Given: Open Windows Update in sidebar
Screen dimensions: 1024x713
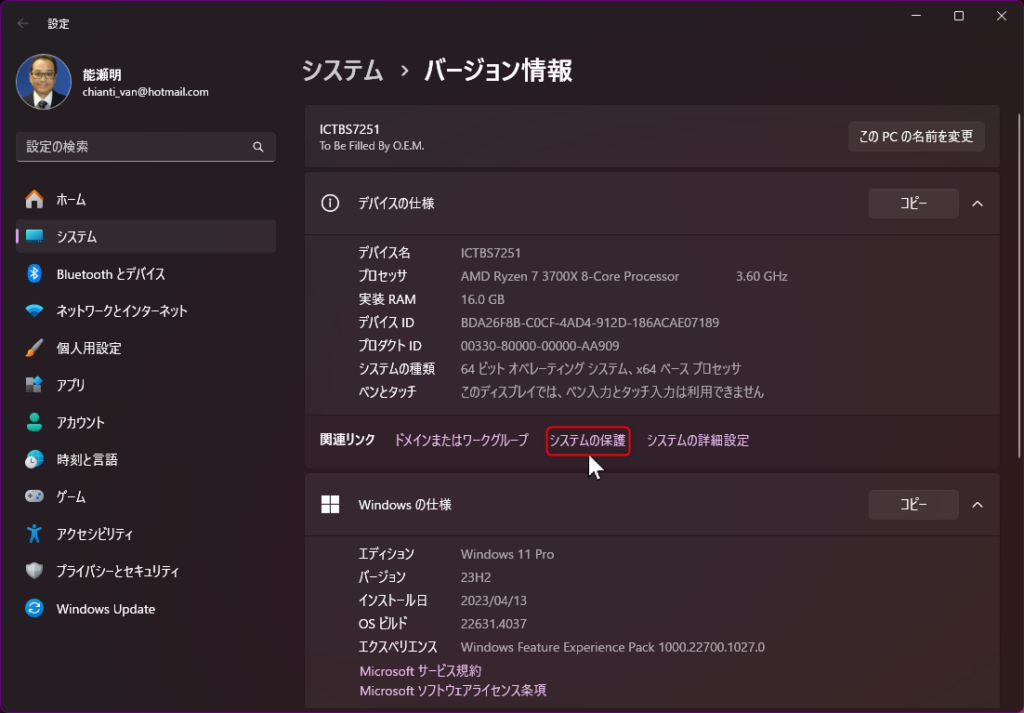Looking at the screenshot, I should tap(146, 609).
